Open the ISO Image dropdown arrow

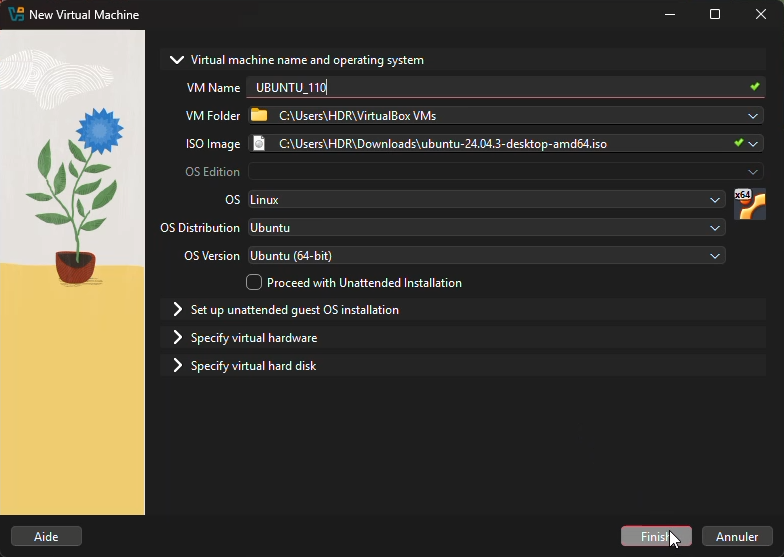[x=753, y=143]
